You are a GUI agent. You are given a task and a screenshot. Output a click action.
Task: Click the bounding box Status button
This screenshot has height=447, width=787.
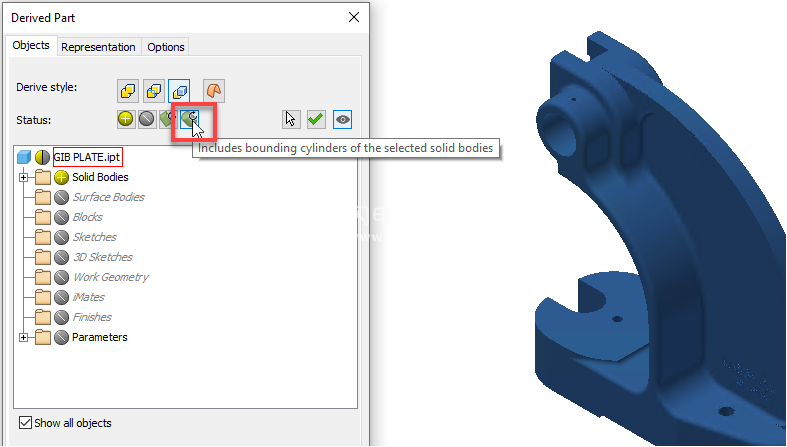pyautogui.click(x=167, y=119)
